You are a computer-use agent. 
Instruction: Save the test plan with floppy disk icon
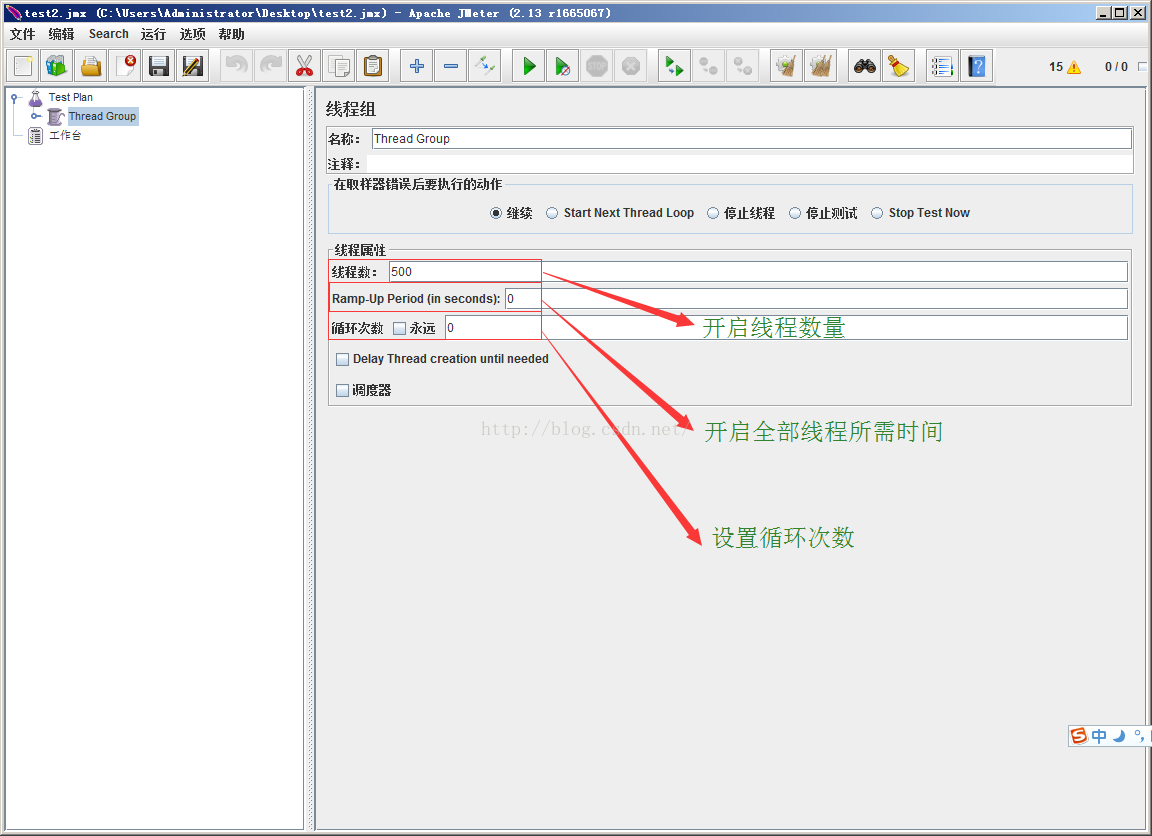pos(159,66)
